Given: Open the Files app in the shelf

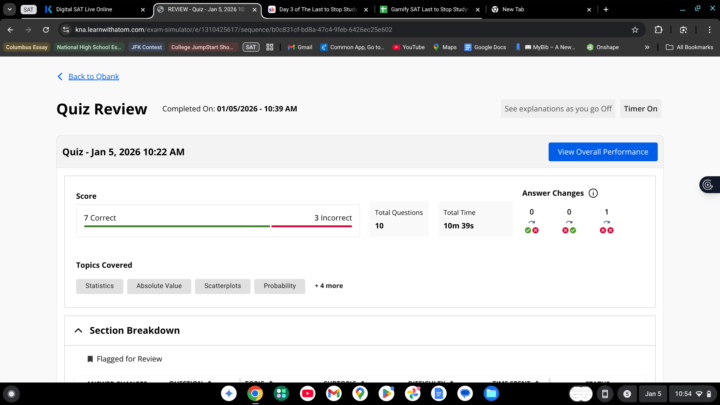Looking at the screenshot, I should [x=490, y=394].
